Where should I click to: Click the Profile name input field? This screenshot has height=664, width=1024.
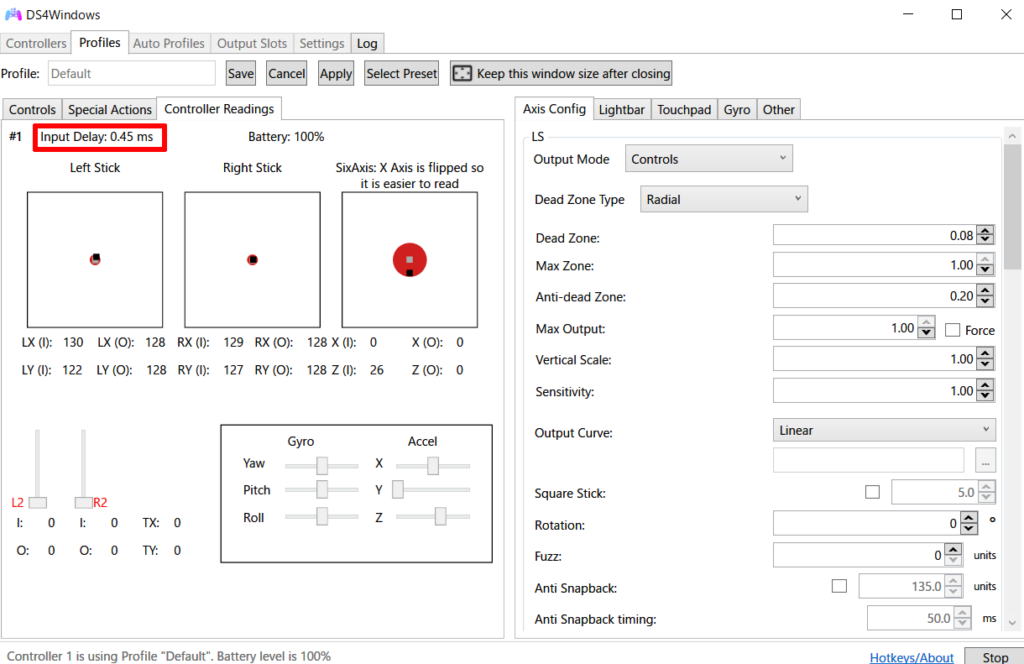click(131, 73)
